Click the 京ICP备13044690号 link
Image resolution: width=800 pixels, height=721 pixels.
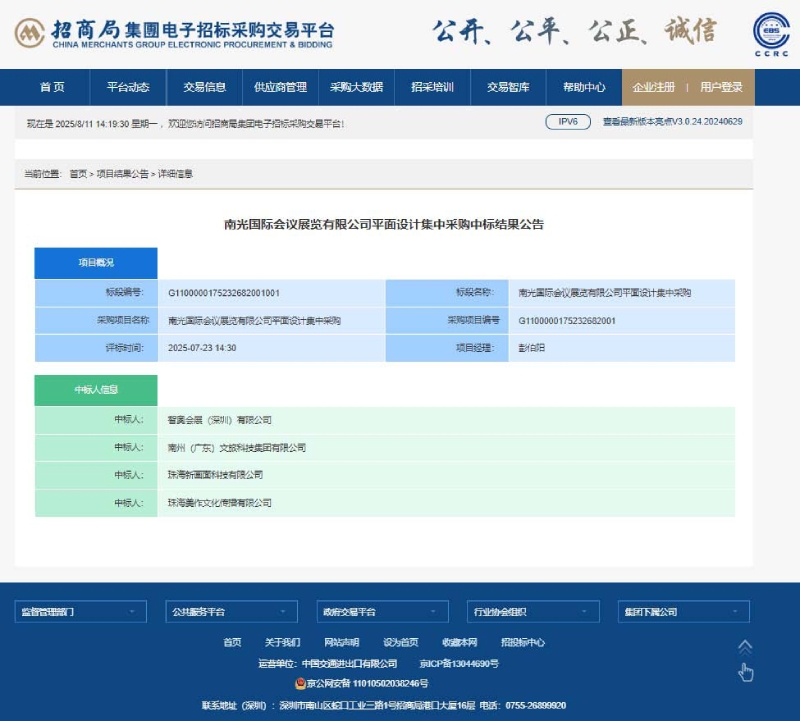pos(459,663)
